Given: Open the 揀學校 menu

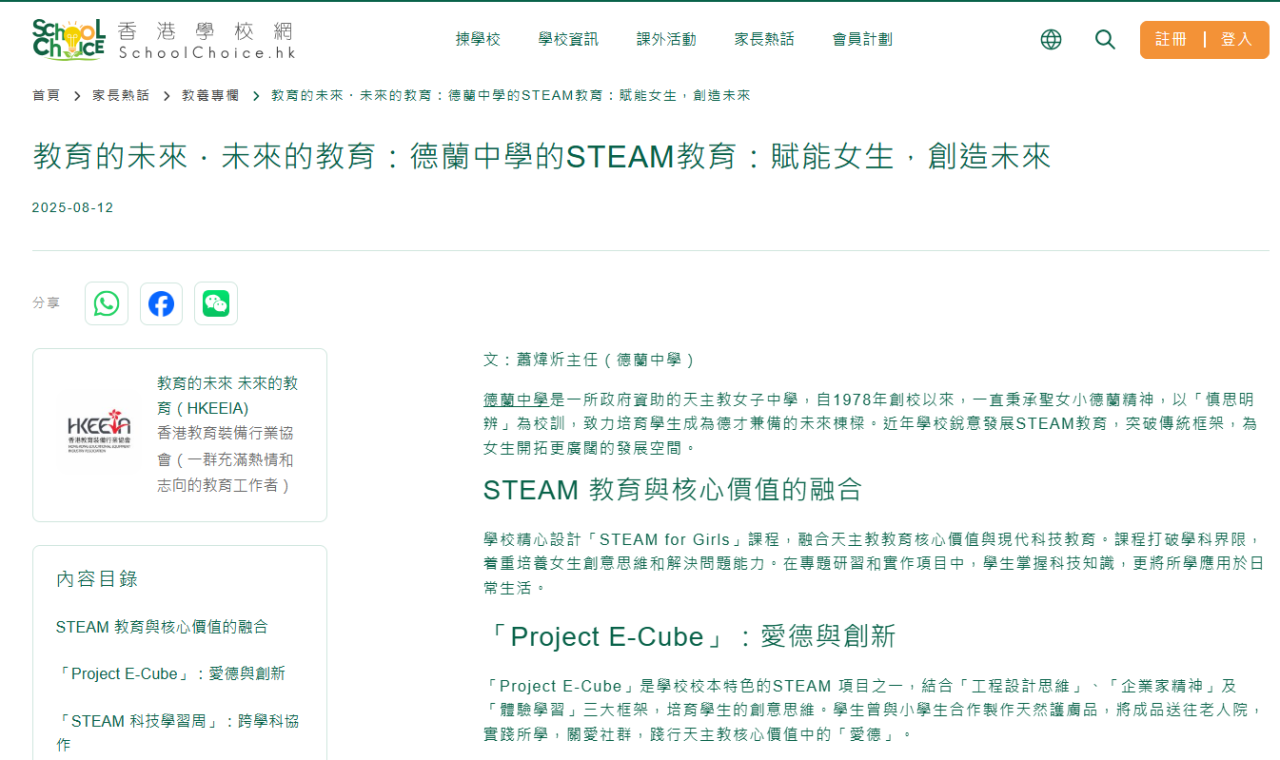Looking at the screenshot, I should (x=478, y=39).
